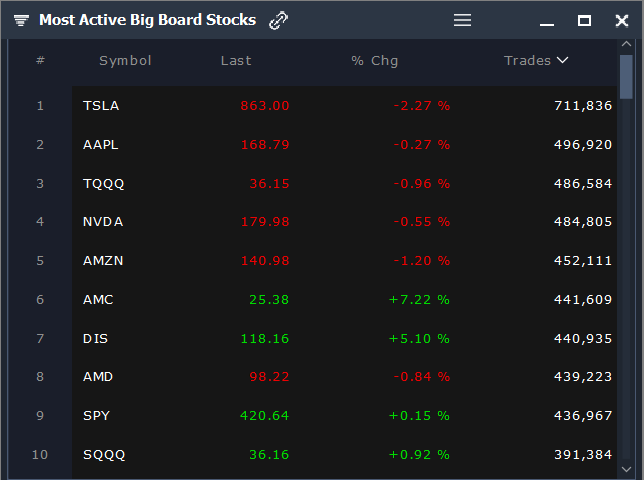Click the # column header

click(40, 60)
